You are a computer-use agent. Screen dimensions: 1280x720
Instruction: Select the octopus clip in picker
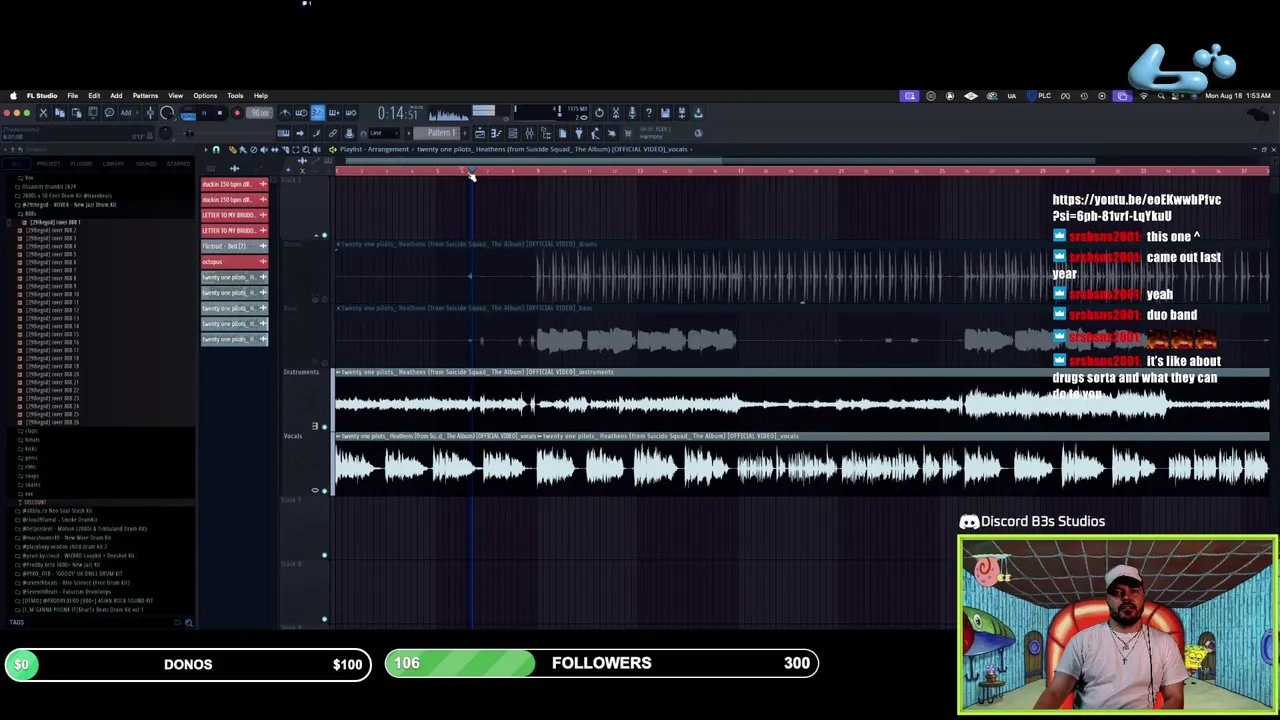coord(235,261)
